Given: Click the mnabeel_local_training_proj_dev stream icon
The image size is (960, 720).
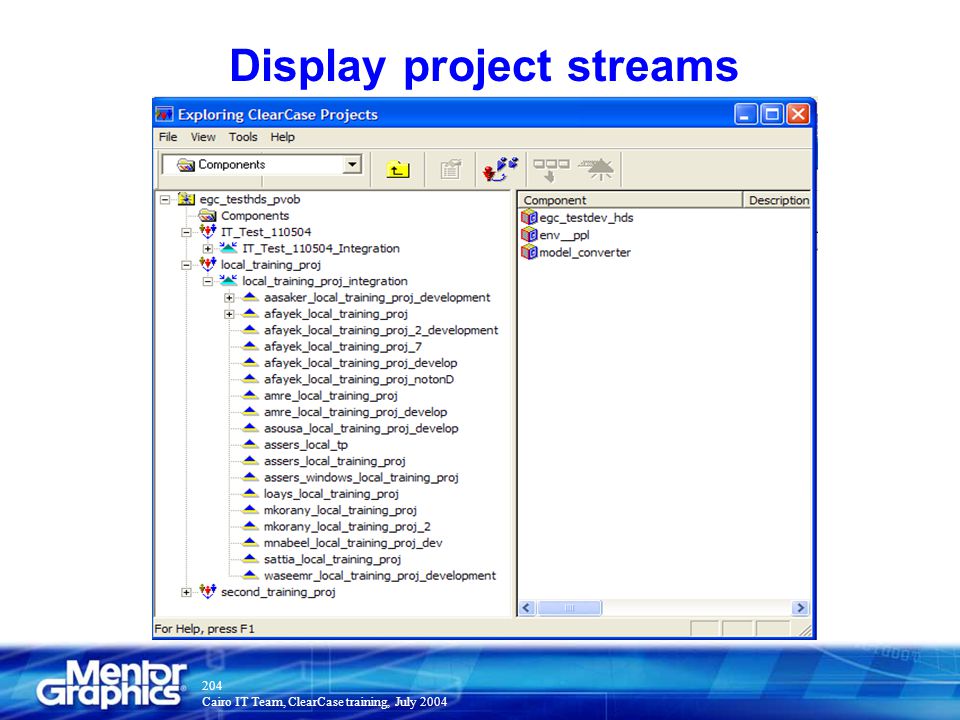Looking at the screenshot, I should coord(250,542).
